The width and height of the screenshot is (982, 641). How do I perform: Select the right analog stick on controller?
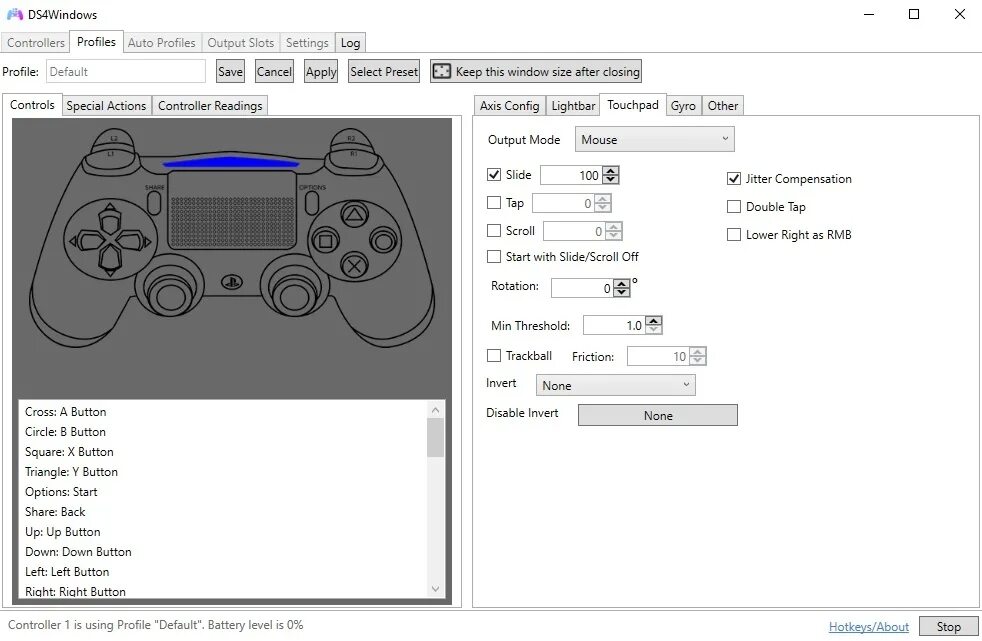[x=294, y=292]
